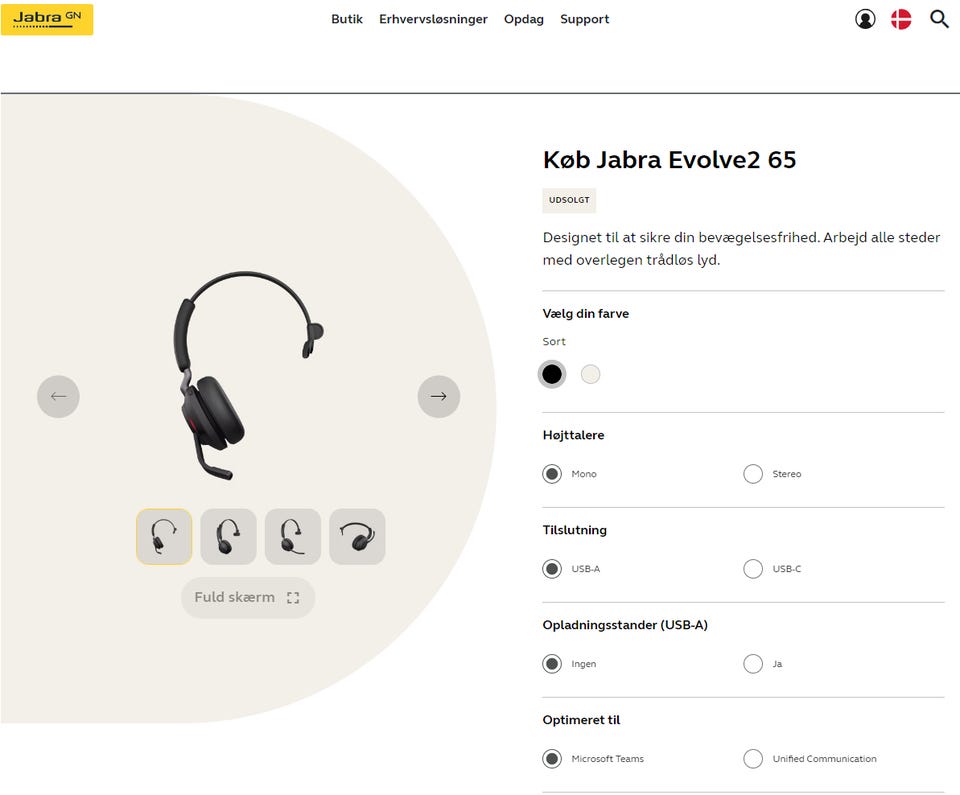Viewport: 960px width, 795px height.
Task: Select Ja for charging stand
Action: [753, 664]
